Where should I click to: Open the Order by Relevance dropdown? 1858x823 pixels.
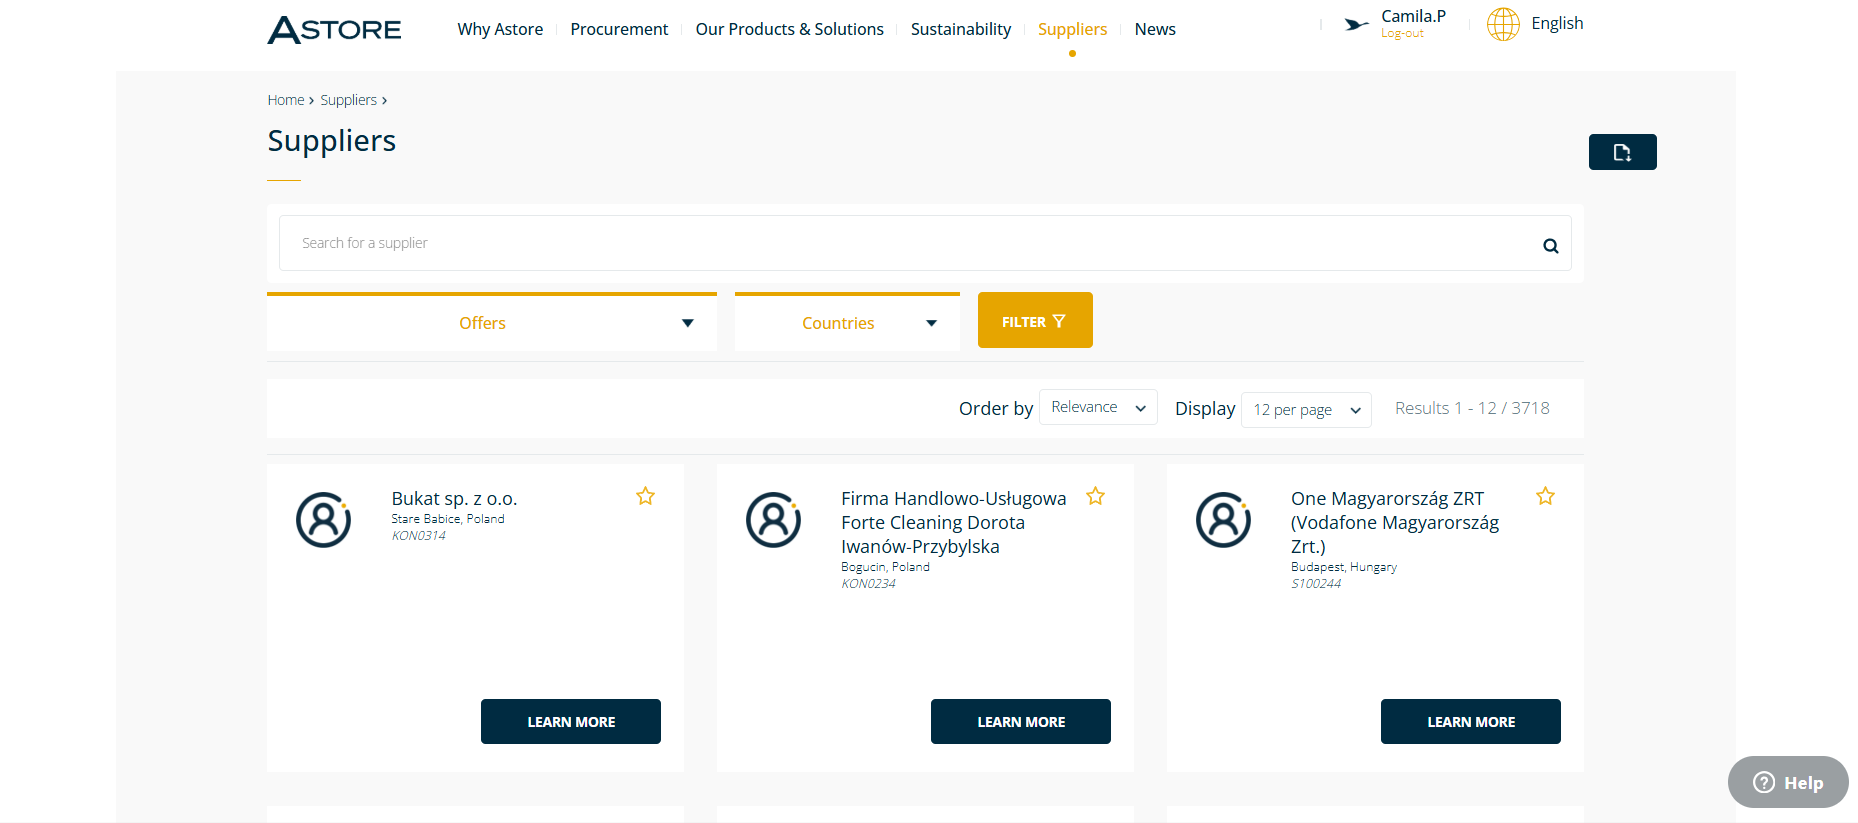click(1098, 407)
